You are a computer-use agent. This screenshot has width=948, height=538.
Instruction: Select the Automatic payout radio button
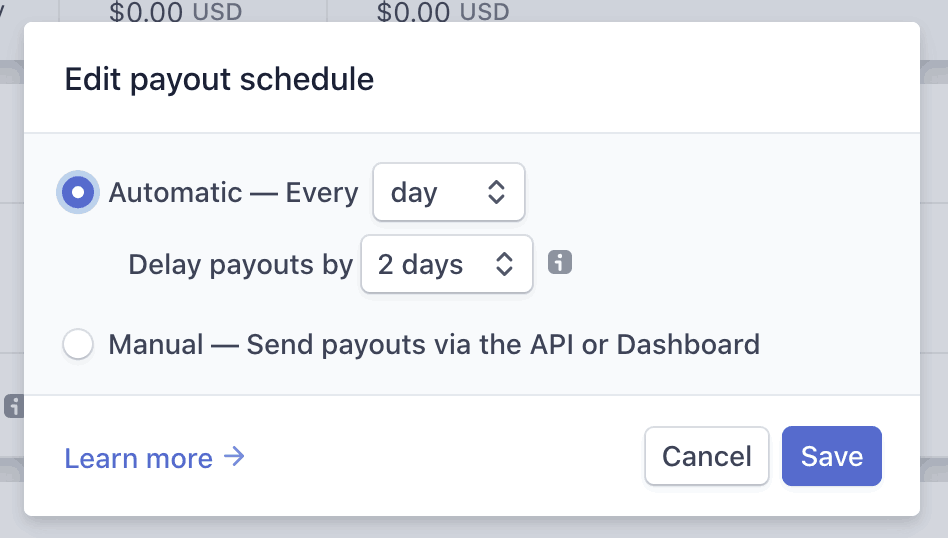click(x=78, y=192)
